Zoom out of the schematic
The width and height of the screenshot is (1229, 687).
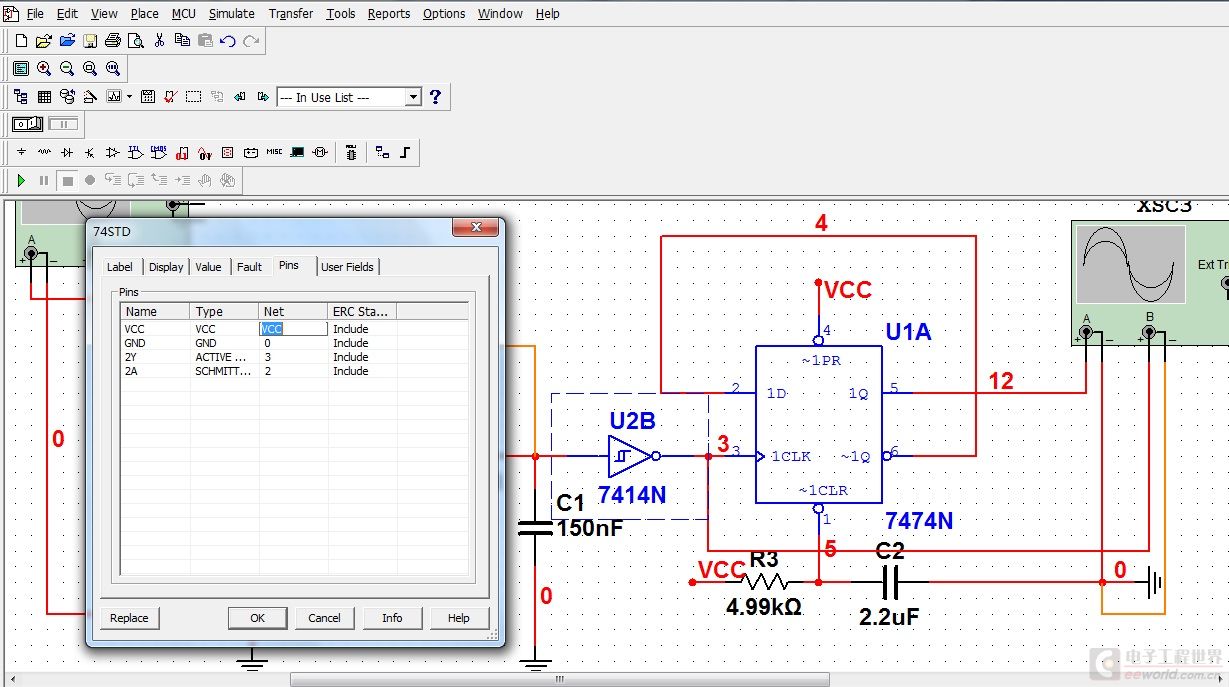tap(67, 68)
